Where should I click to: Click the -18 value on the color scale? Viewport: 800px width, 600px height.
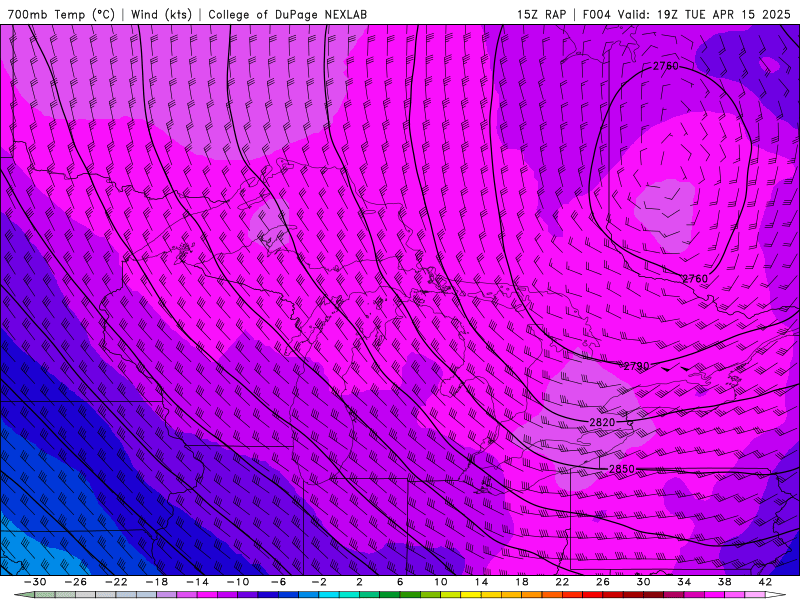click(157, 582)
